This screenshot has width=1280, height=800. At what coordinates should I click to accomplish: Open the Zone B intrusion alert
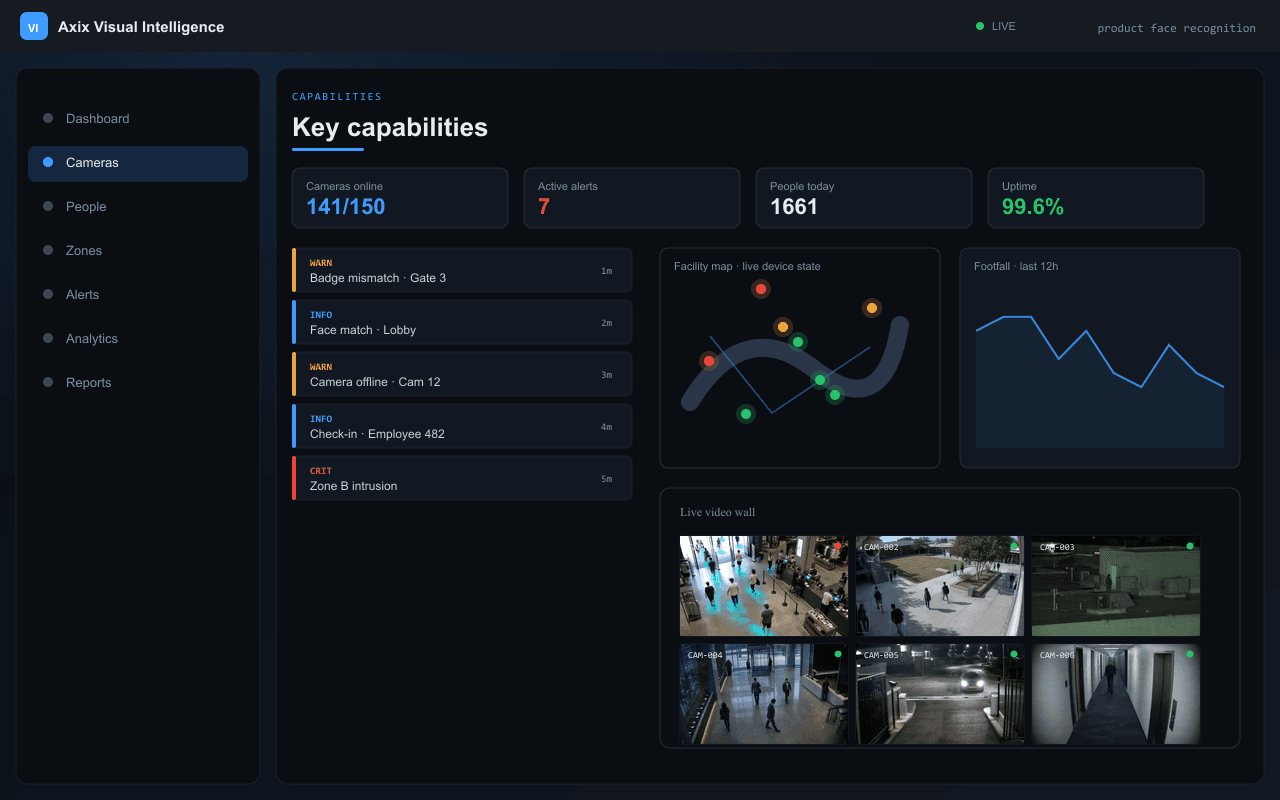coord(462,478)
